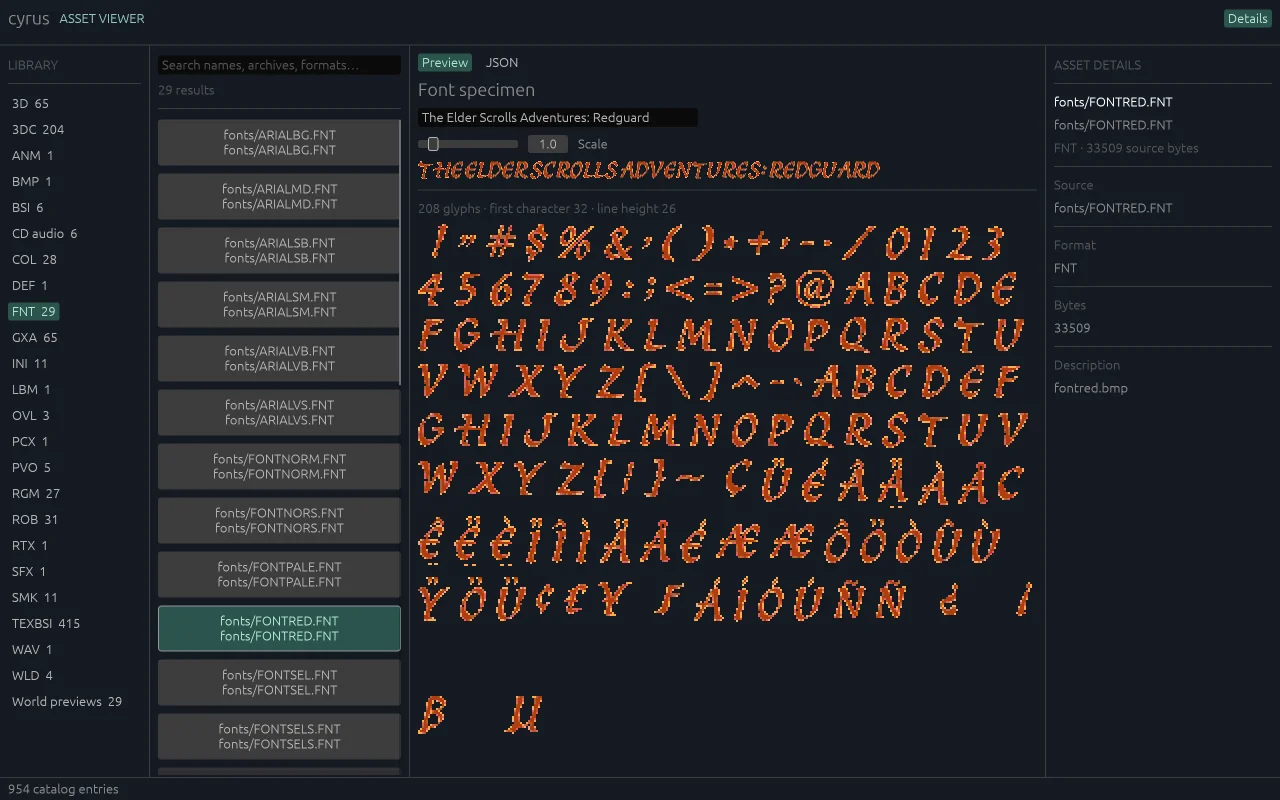Image resolution: width=1280 pixels, height=800 pixels.
Task: Click the ASSET VIEWER header label
Action: (102, 18)
